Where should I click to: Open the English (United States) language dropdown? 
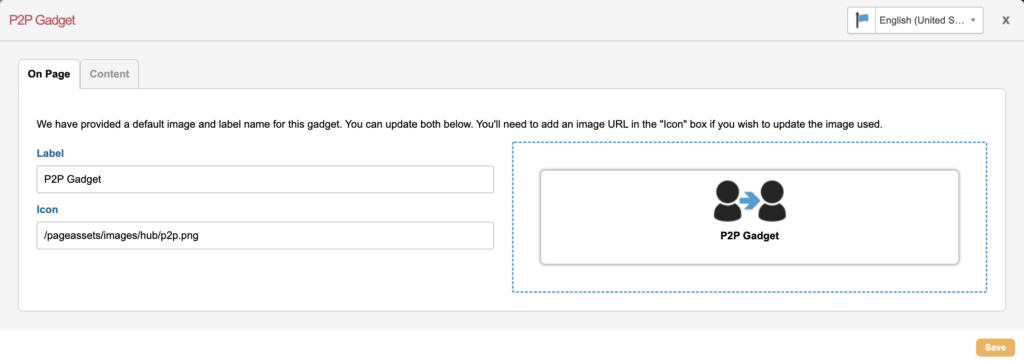(x=915, y=20)
